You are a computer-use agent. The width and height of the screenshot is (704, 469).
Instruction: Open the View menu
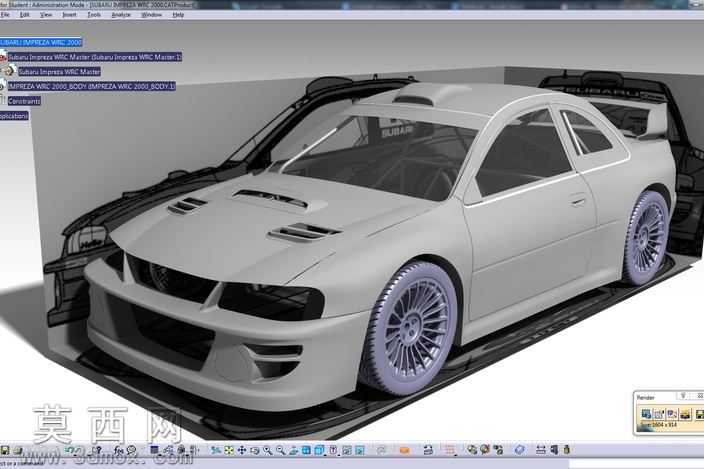coord(46,15)
